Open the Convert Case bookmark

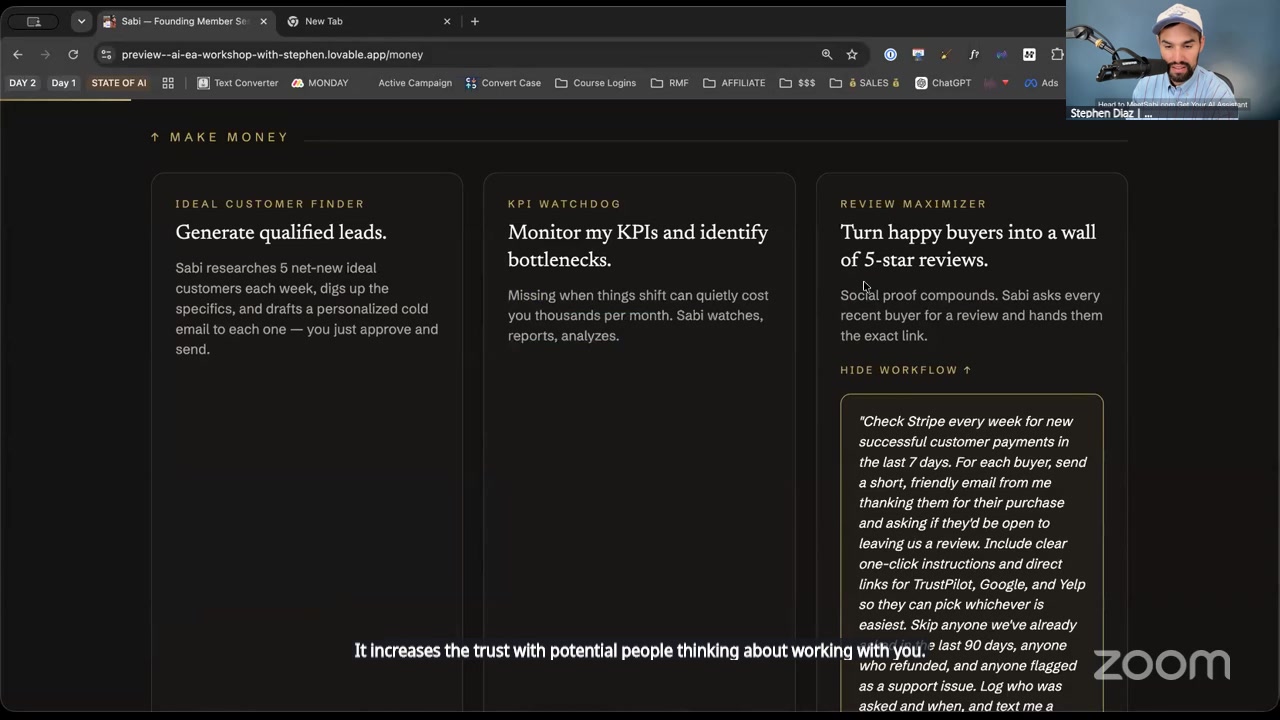tap(503, 83)
